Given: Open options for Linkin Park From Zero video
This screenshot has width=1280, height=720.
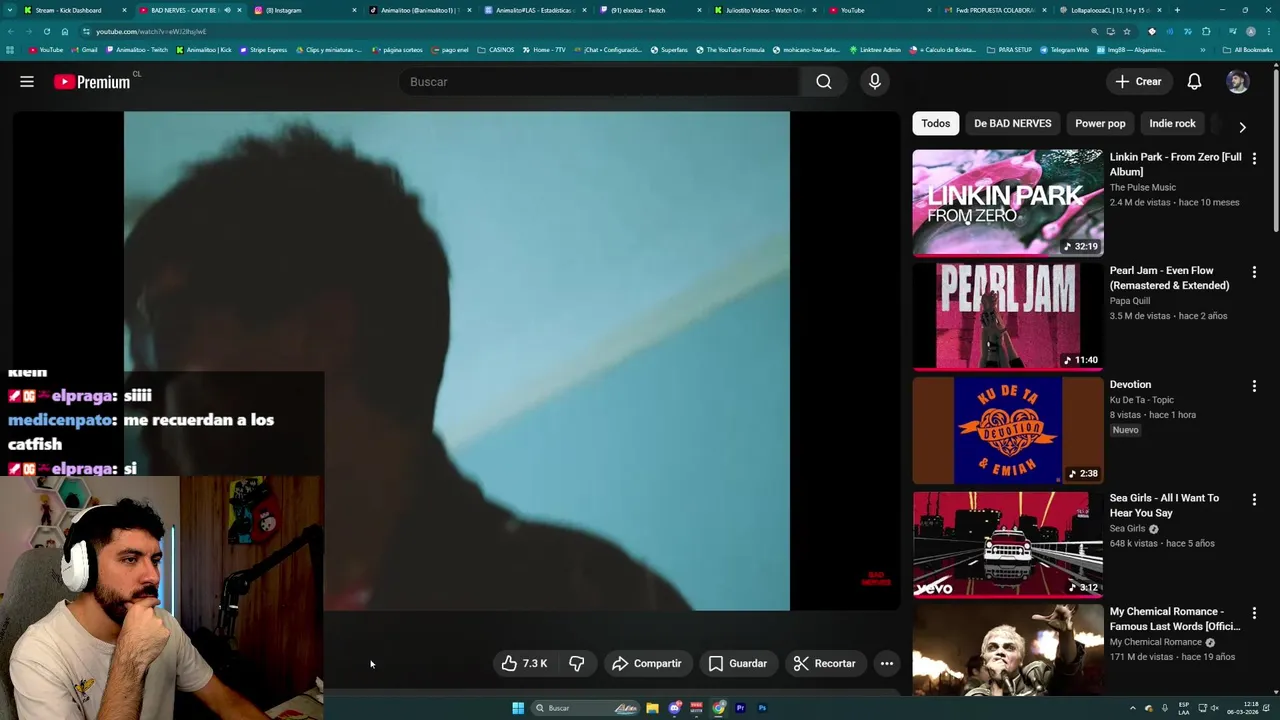Looking at the screenshot, I should pos(1254,158).
